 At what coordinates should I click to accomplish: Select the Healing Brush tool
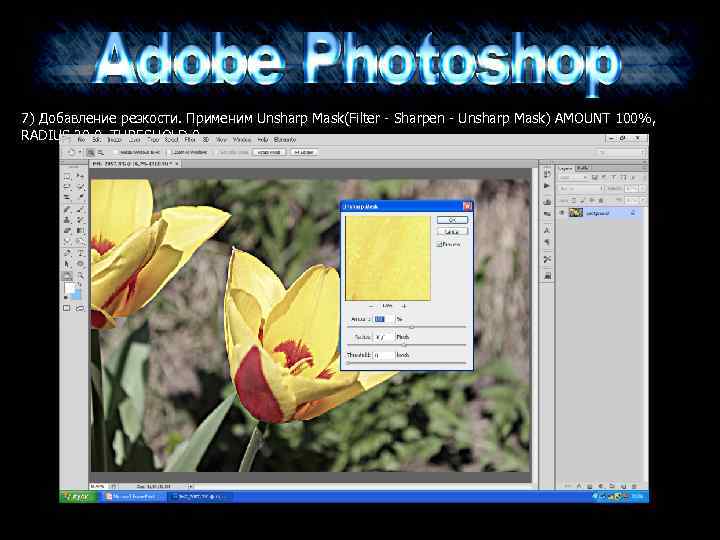[68, 209]
